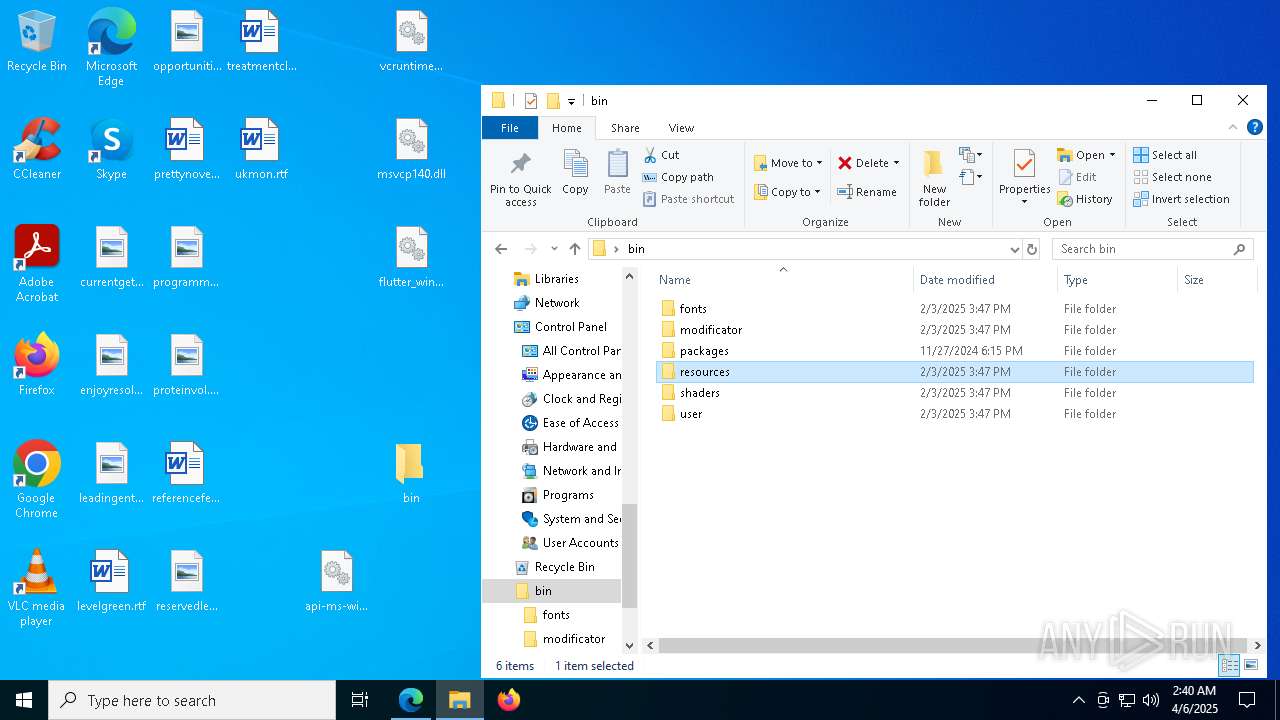The image size is (1280, 720).
Task: Open Task View on the taskbar
Action: pos(360,700)
